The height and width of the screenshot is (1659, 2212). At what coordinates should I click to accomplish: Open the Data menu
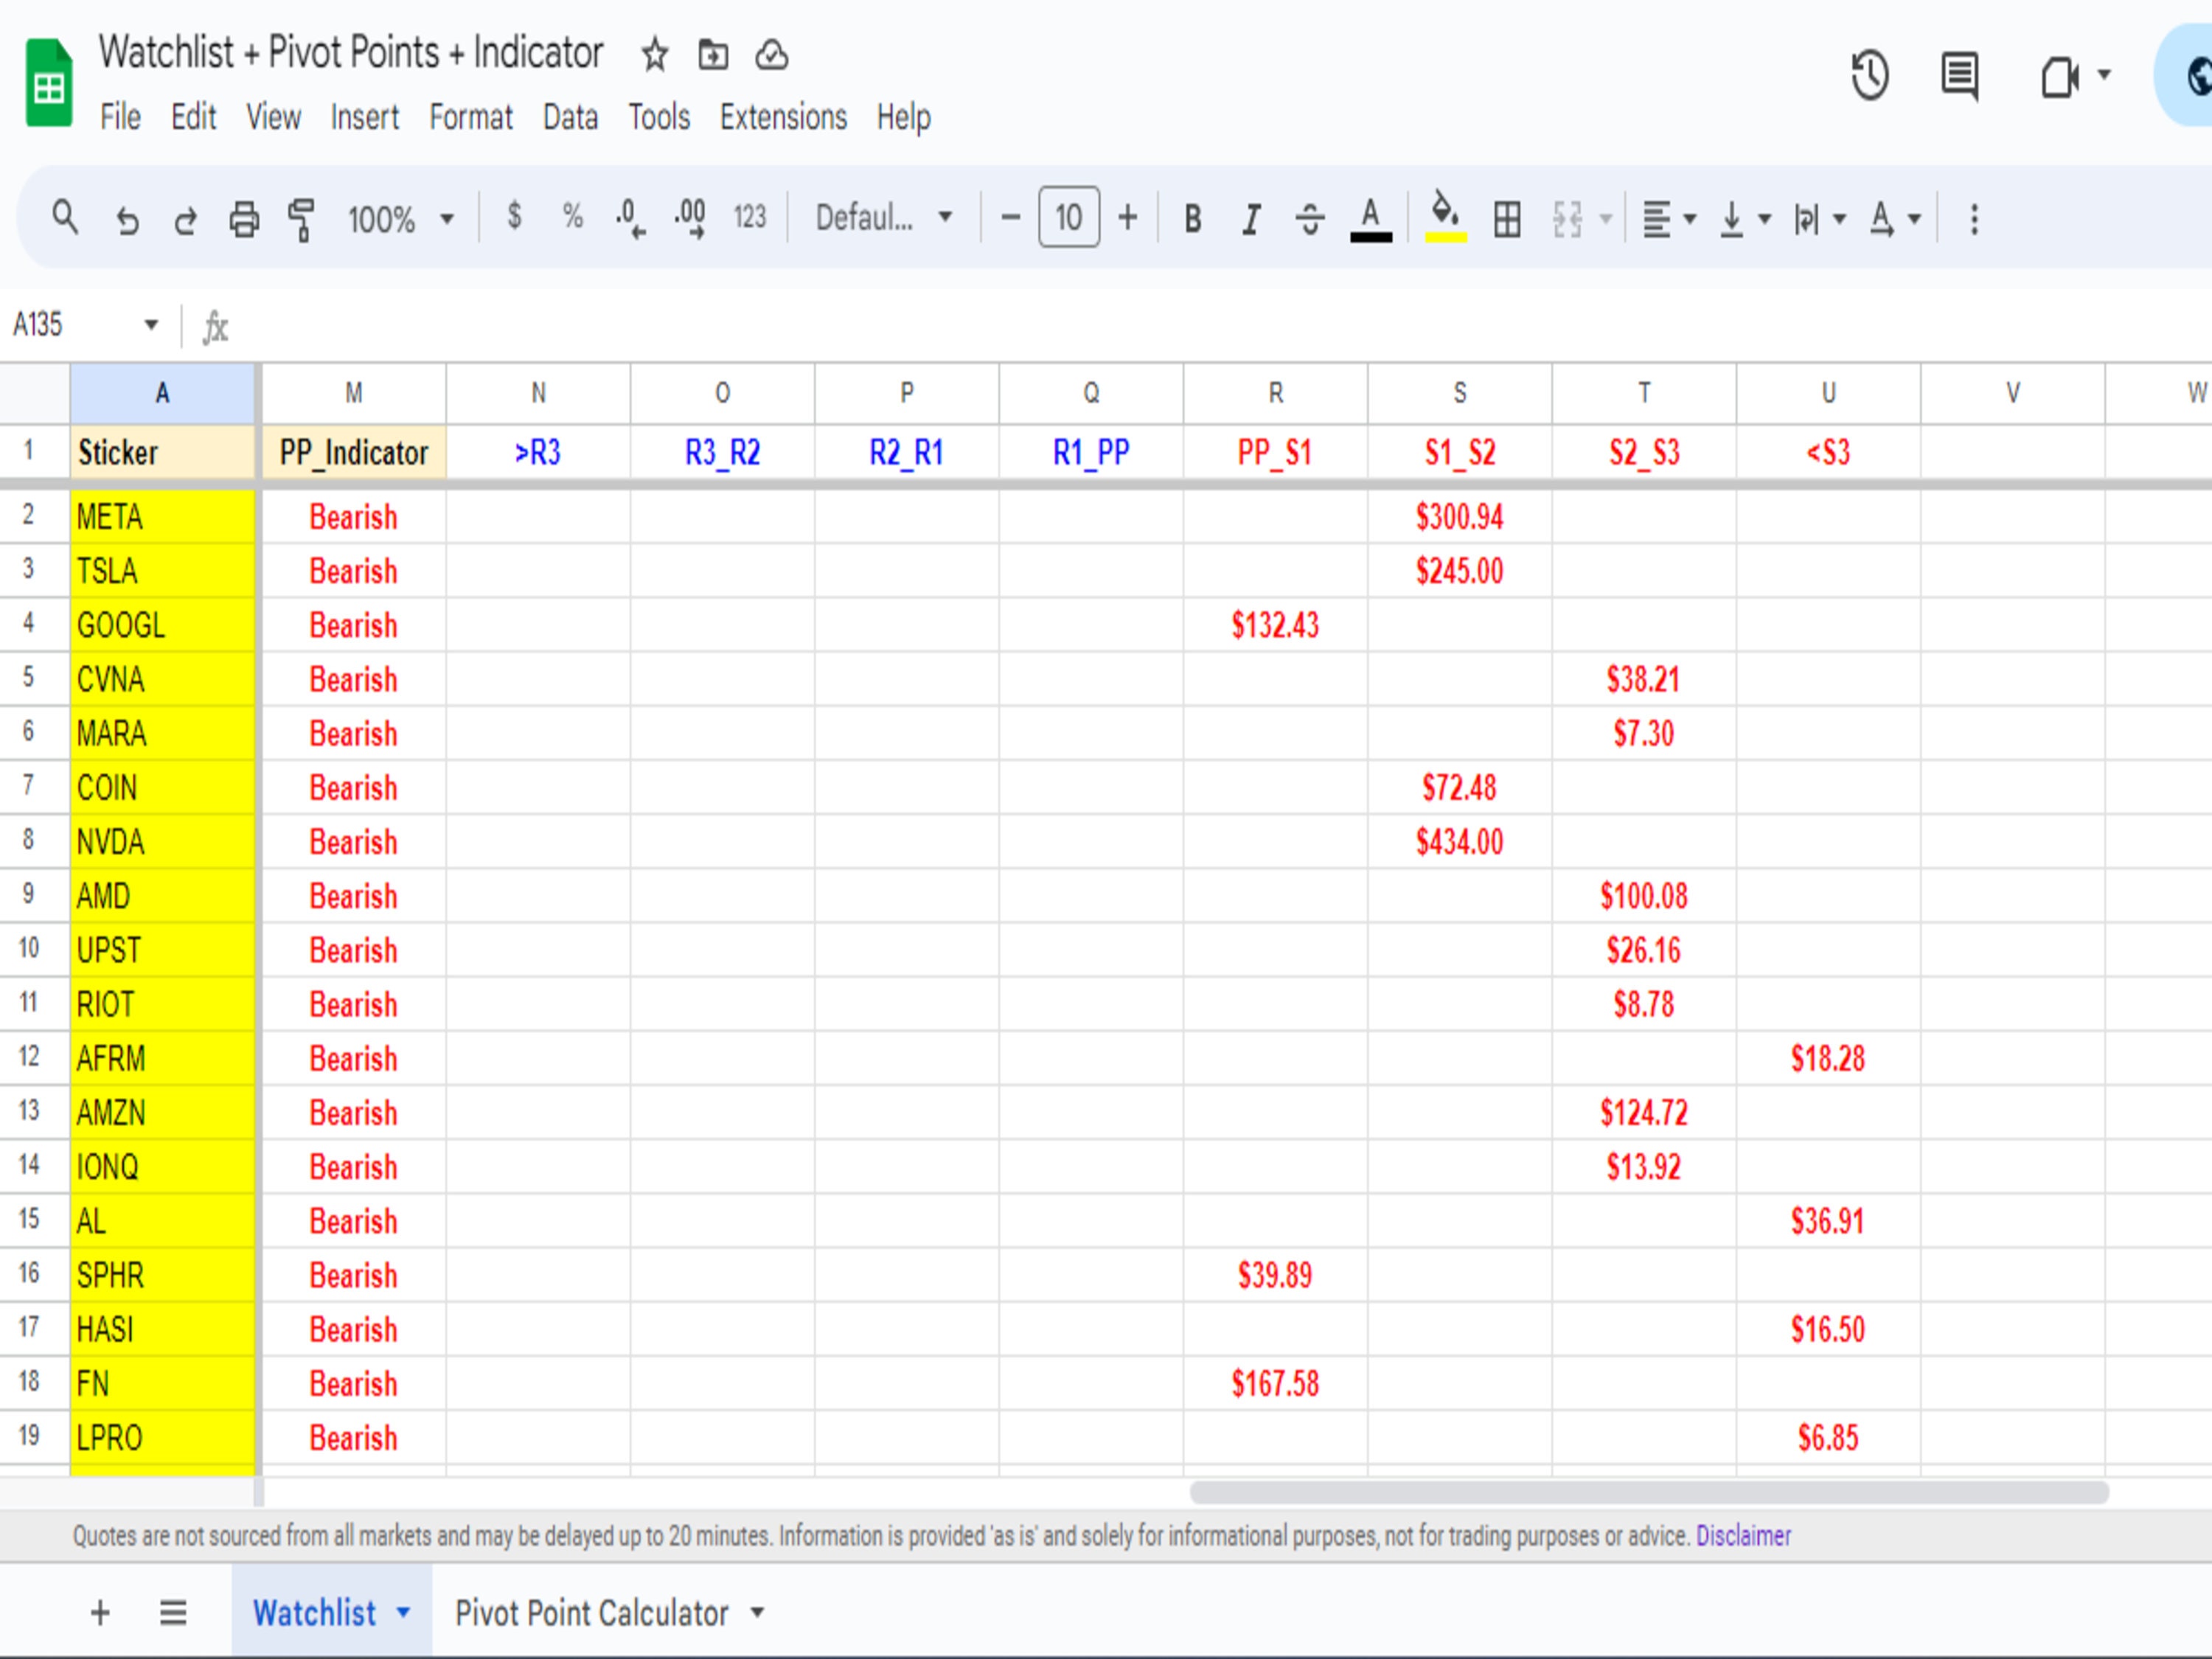click(x=569, y=117)
